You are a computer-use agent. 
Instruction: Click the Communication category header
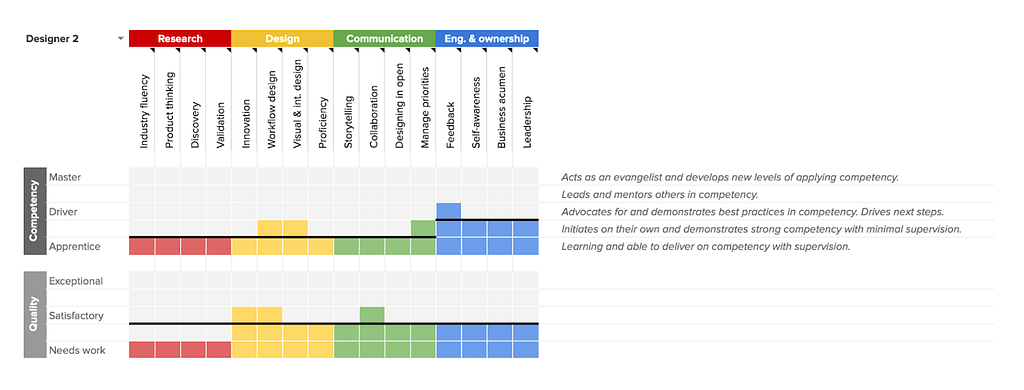pos(385,39)
